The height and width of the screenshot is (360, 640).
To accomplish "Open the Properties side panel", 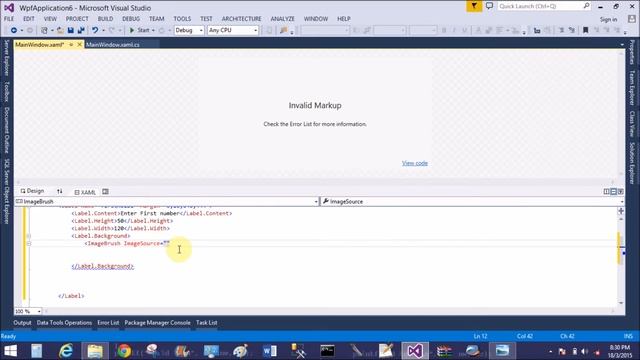I will (632, 52).
